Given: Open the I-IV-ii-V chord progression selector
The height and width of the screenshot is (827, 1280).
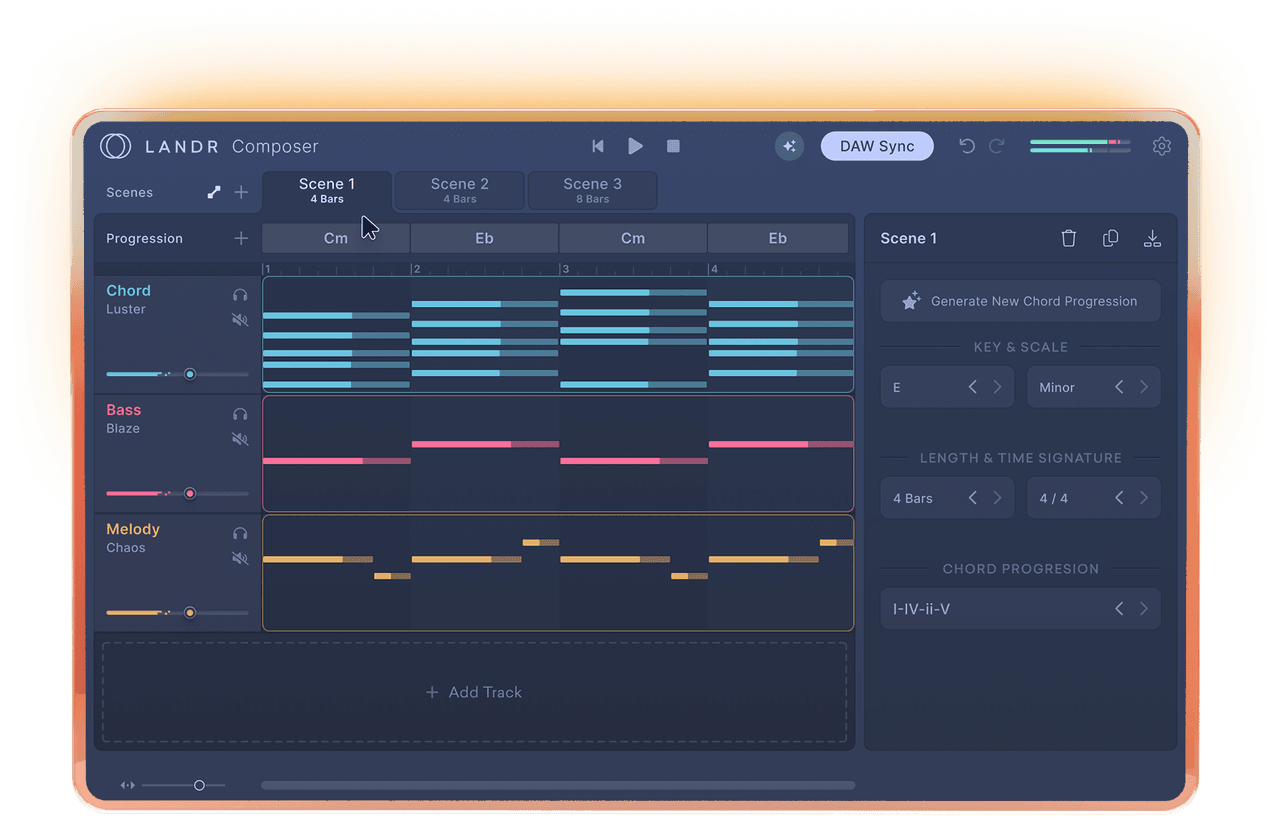Looking at the screenshot, I should [1020, 608].
